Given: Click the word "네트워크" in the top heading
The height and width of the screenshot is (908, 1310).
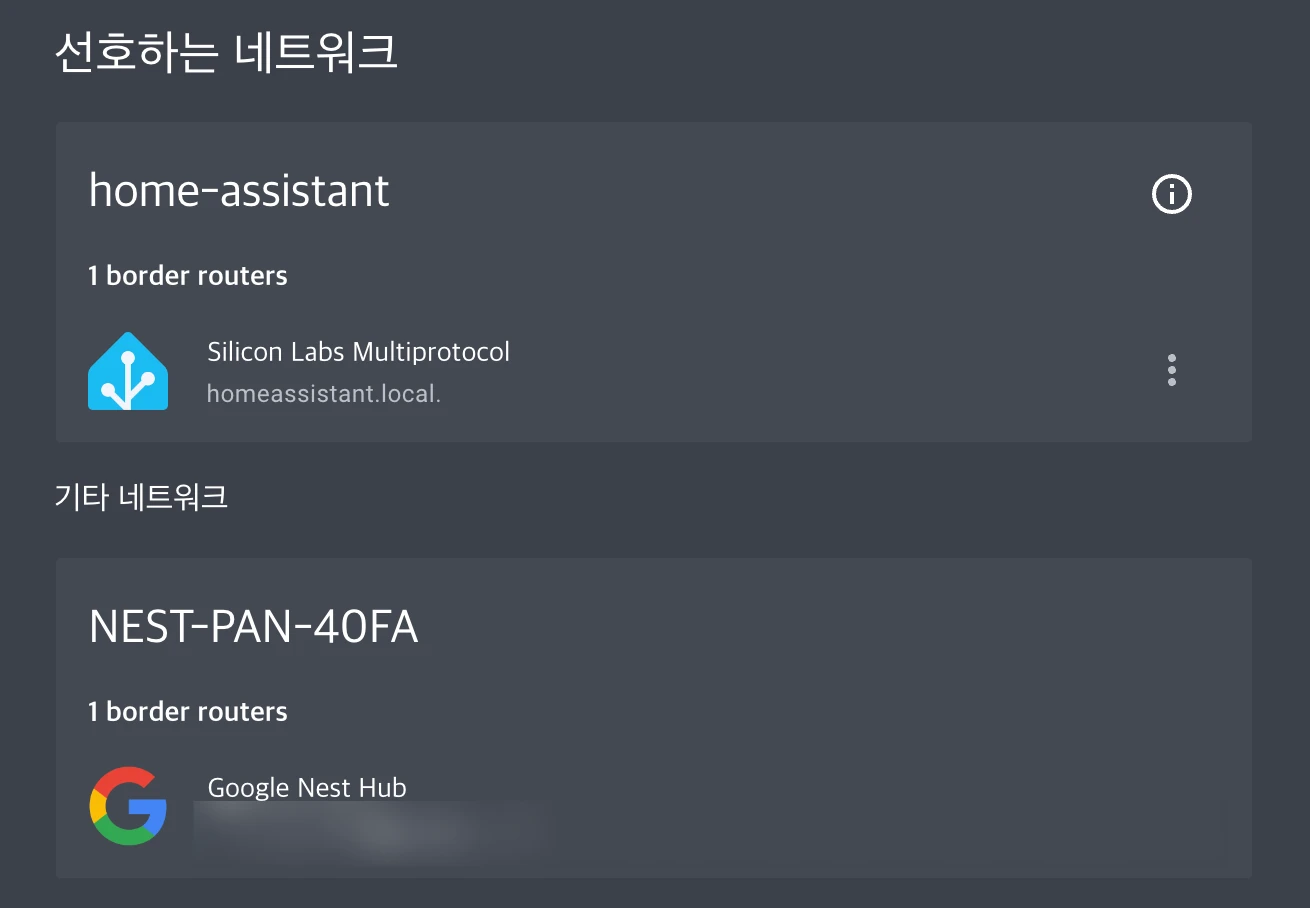Looking at the screenshot, I should click(x=315, y=53).
